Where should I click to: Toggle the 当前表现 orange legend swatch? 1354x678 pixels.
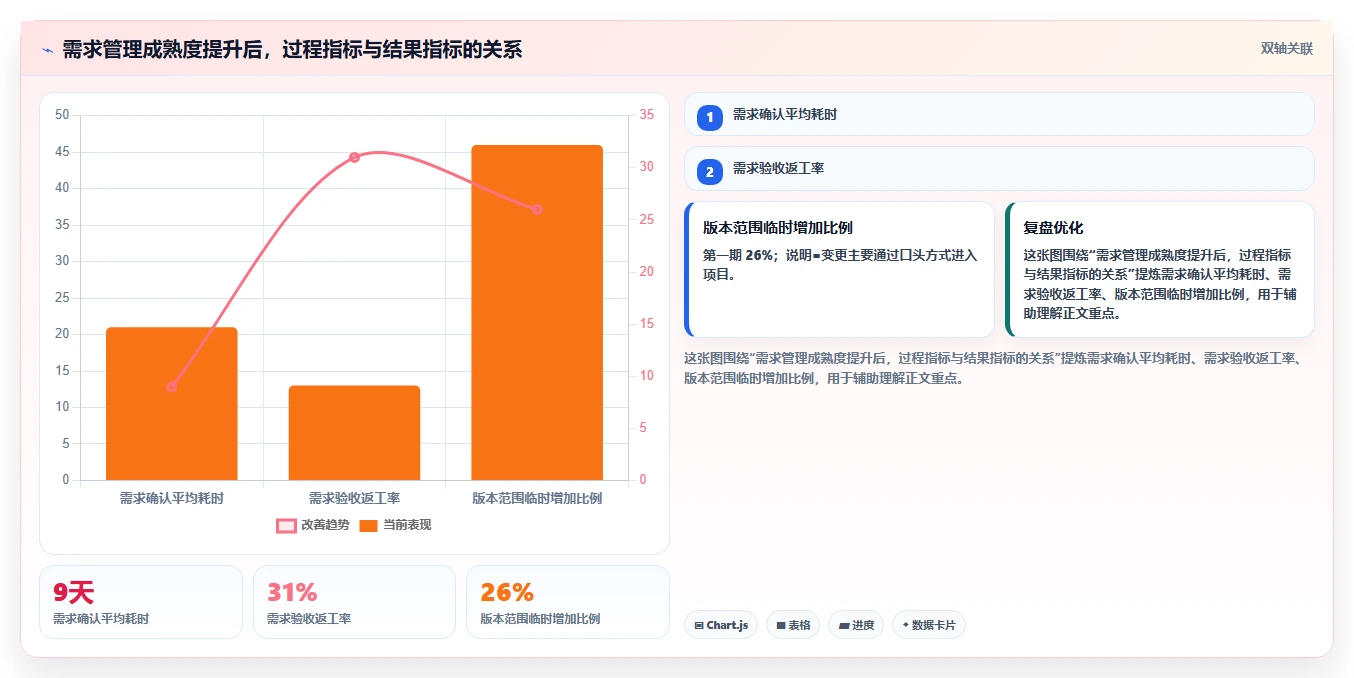(368, 525)
